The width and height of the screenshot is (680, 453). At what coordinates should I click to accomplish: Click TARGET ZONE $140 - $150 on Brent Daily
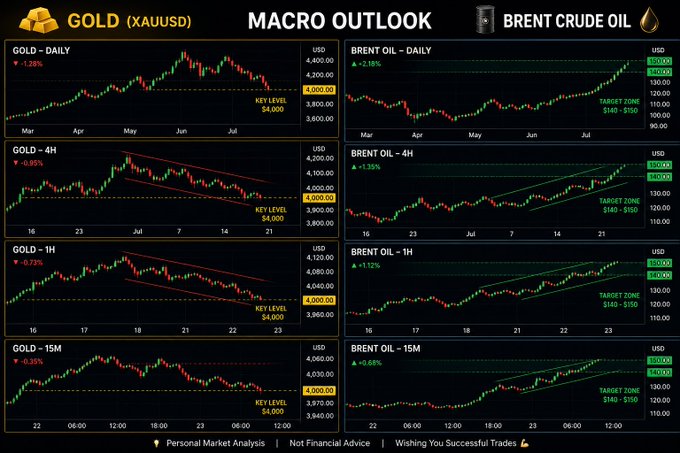coord(619,106)
